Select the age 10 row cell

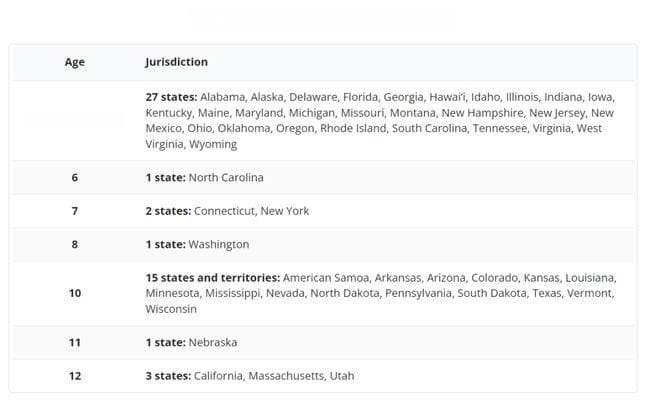pos(75,293)
